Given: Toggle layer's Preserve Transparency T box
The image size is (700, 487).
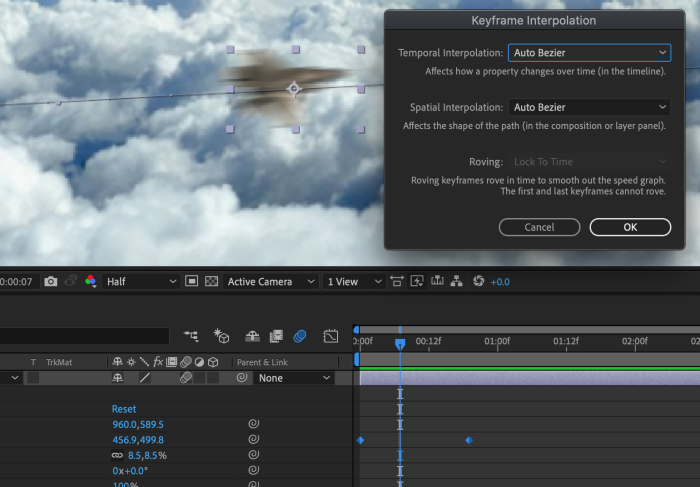Looking at the screenshot, I should (33, 378).
